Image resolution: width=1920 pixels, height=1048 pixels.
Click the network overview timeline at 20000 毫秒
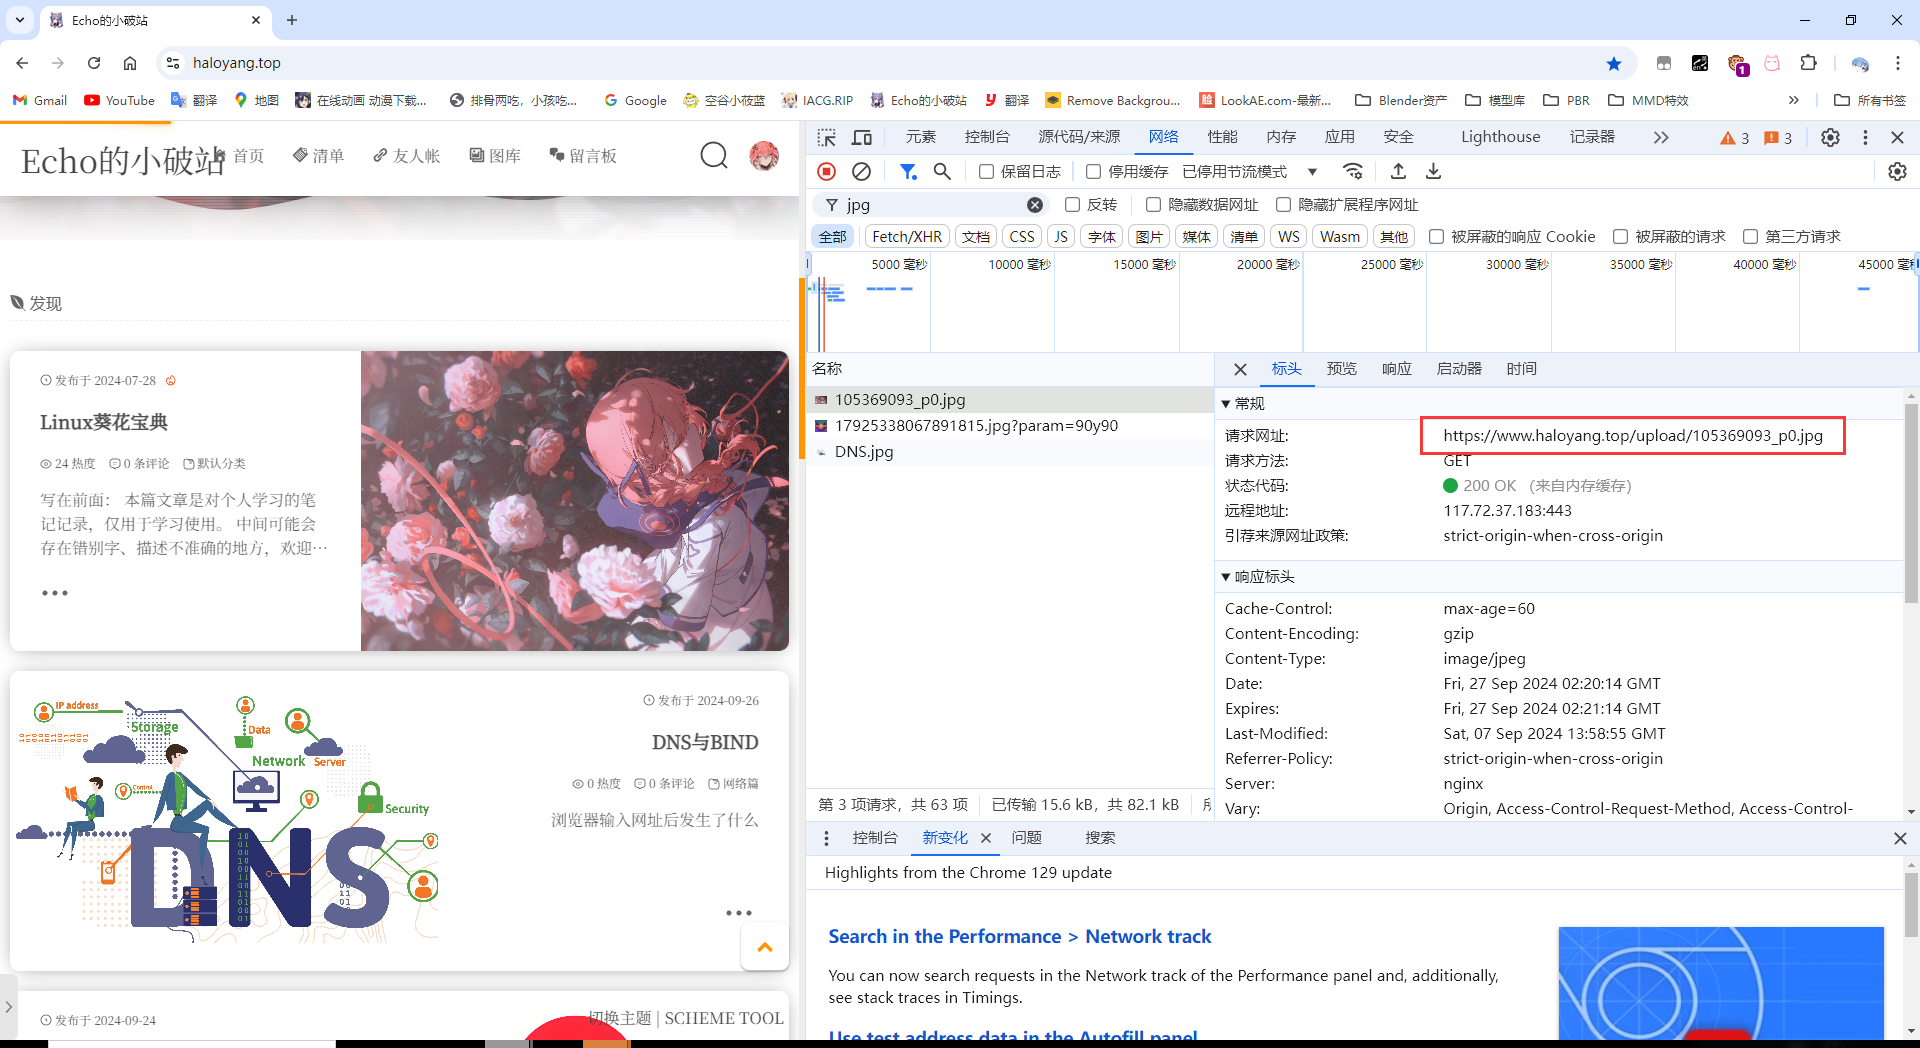tap(1266, 265)
